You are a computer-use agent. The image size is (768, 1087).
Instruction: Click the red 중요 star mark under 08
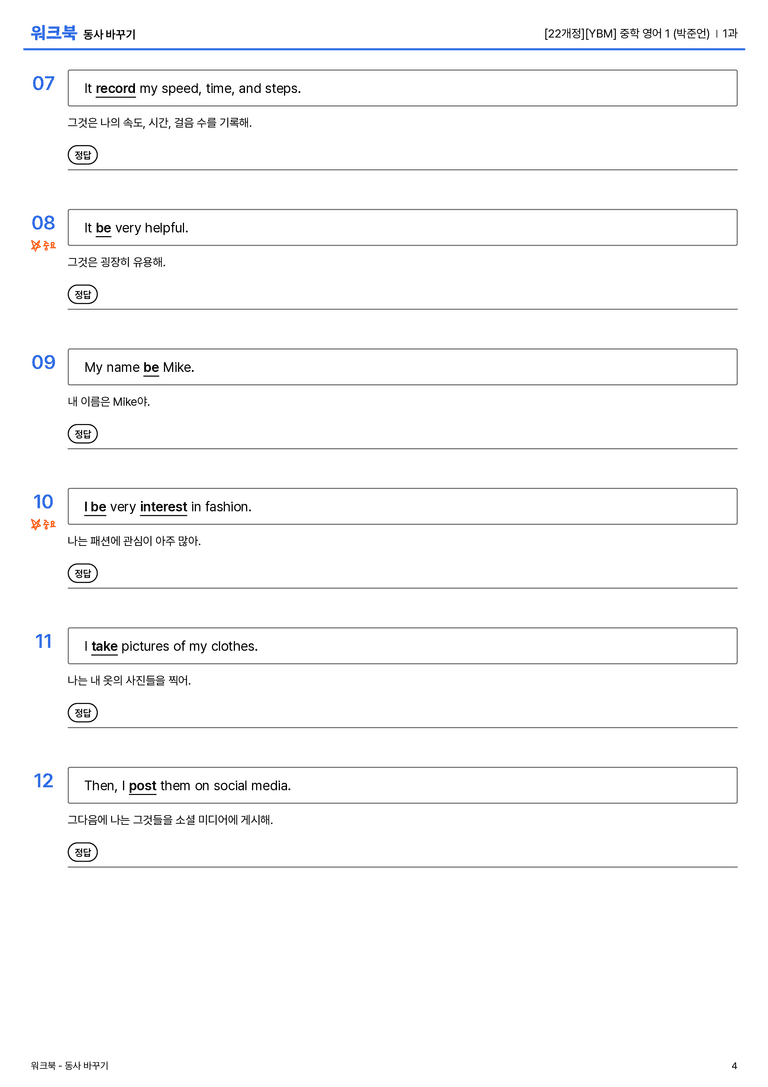pyautogui.click(x=43, y=245)
